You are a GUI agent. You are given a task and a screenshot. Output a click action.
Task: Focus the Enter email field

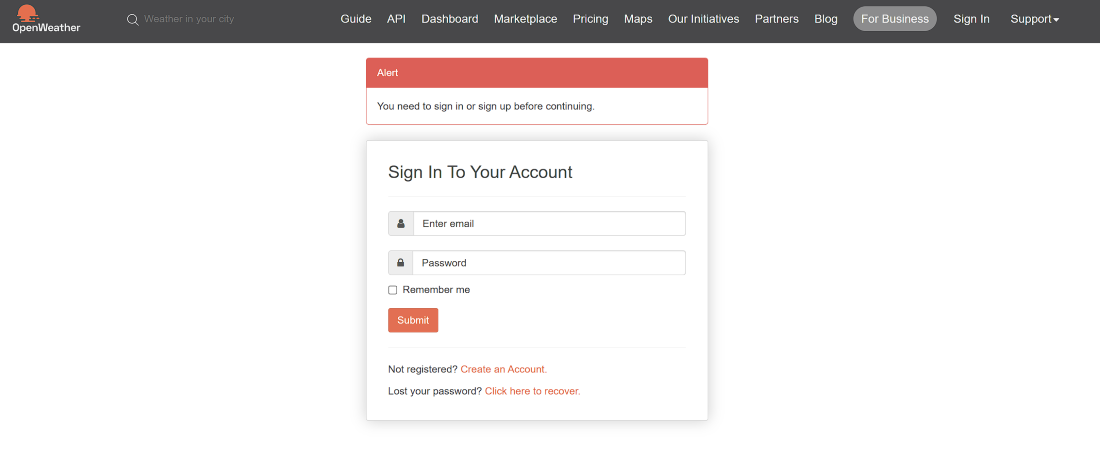[x=549, y=224]
